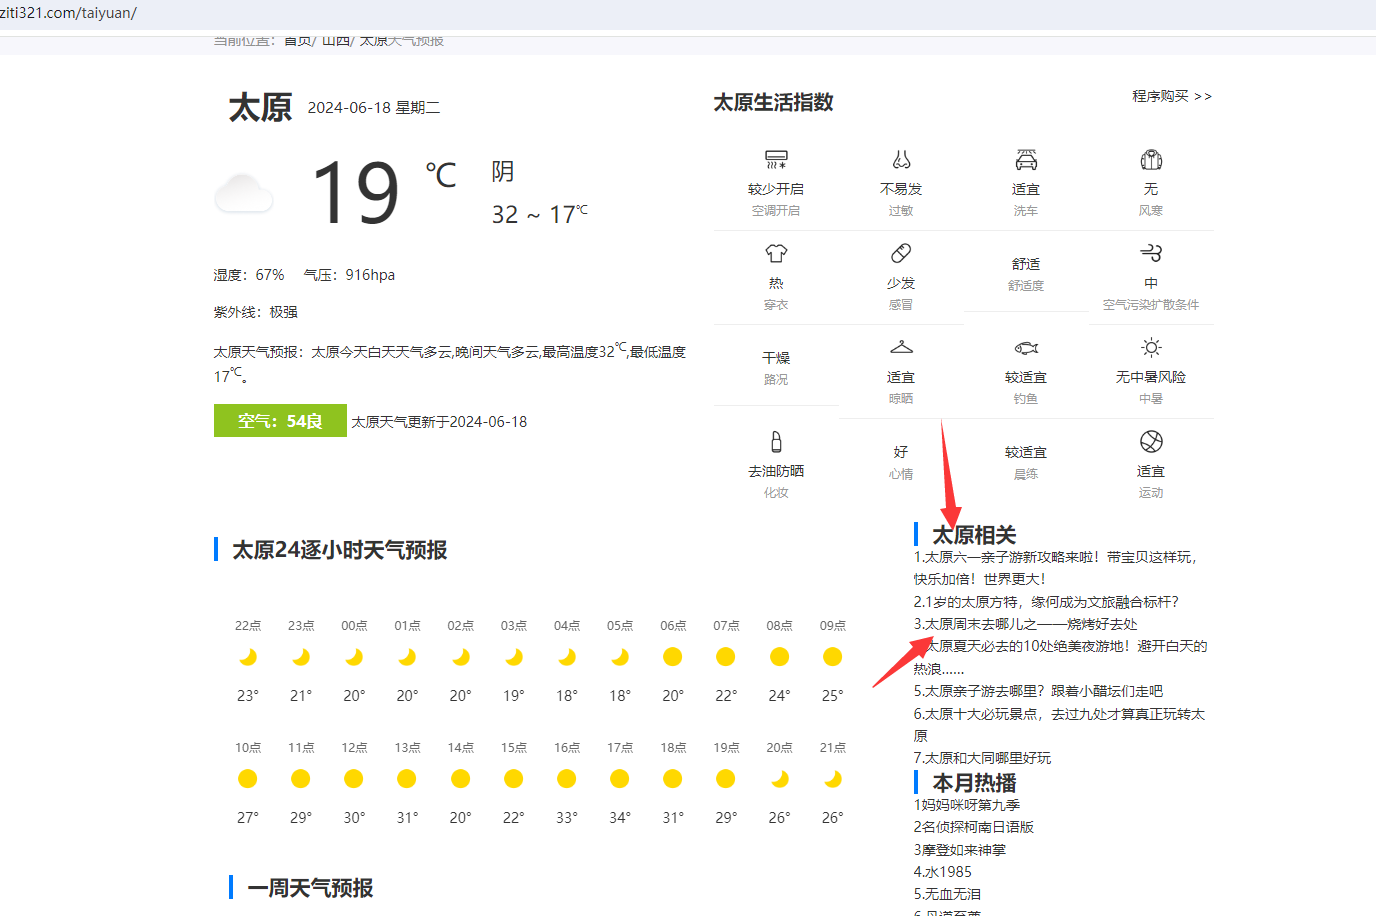This screenshot has width=1376, height=916.
Task: Click the 33° temperature under 16点
Action: coord(567,818)
